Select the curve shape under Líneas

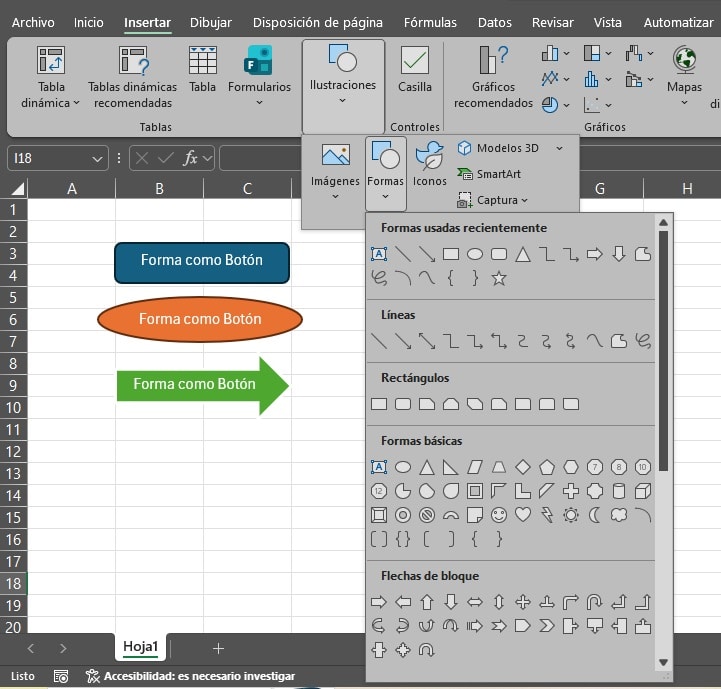595,341
